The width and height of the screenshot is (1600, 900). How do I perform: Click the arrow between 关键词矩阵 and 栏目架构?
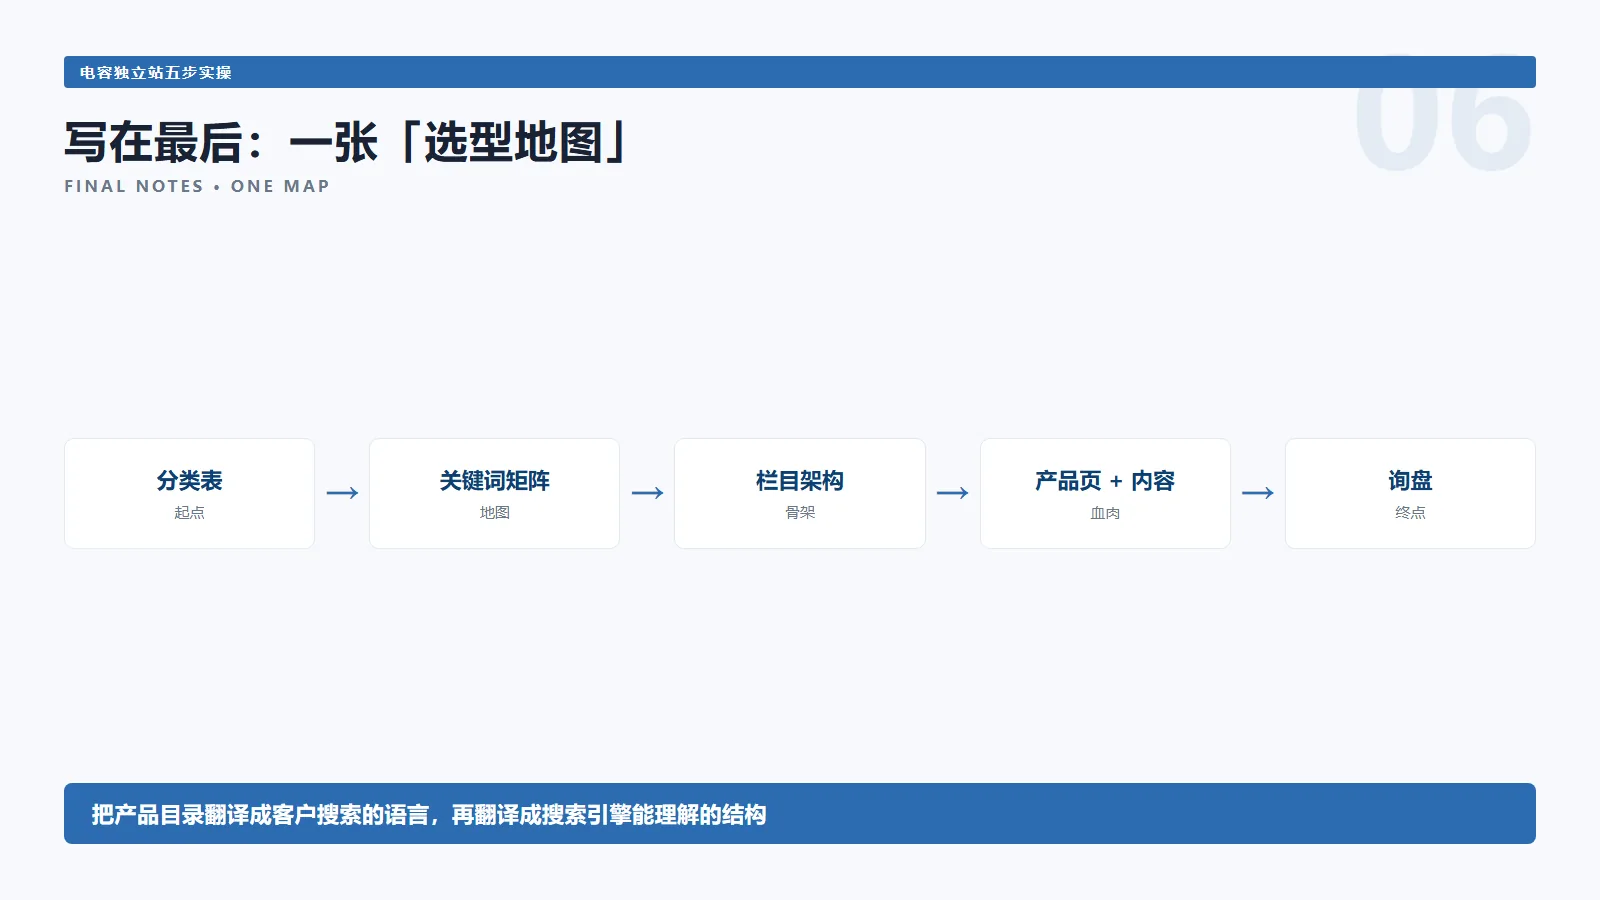coord(647,493)
